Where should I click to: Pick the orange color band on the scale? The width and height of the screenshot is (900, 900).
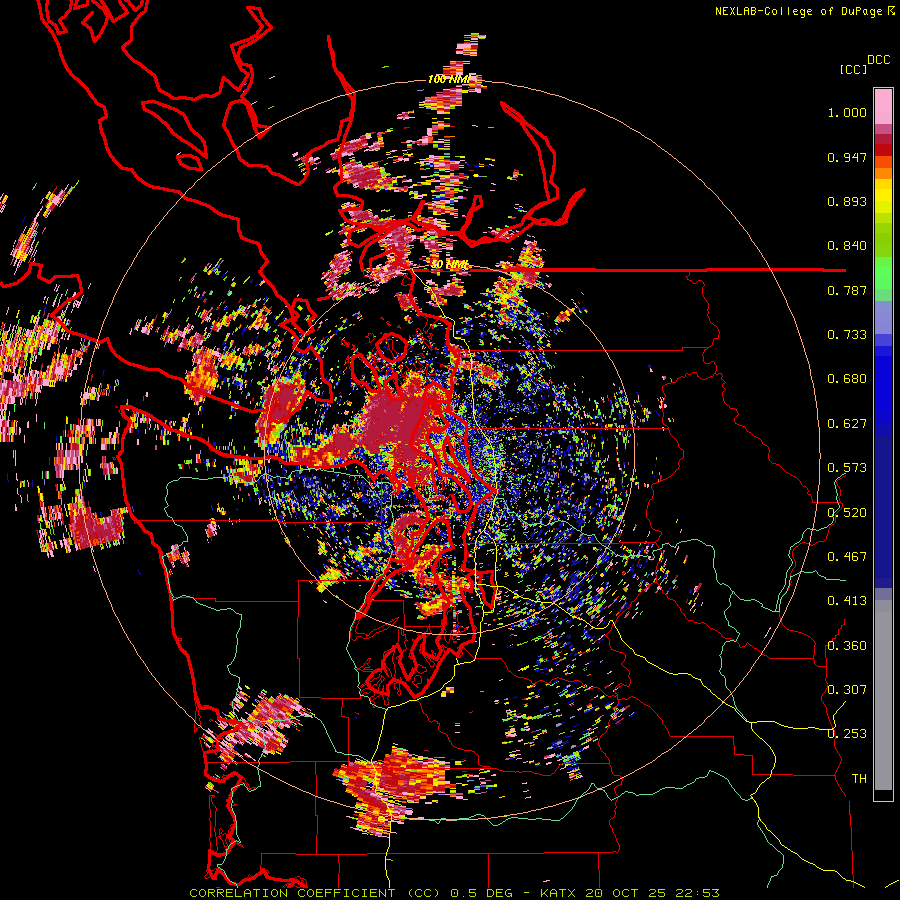[883, 173]
